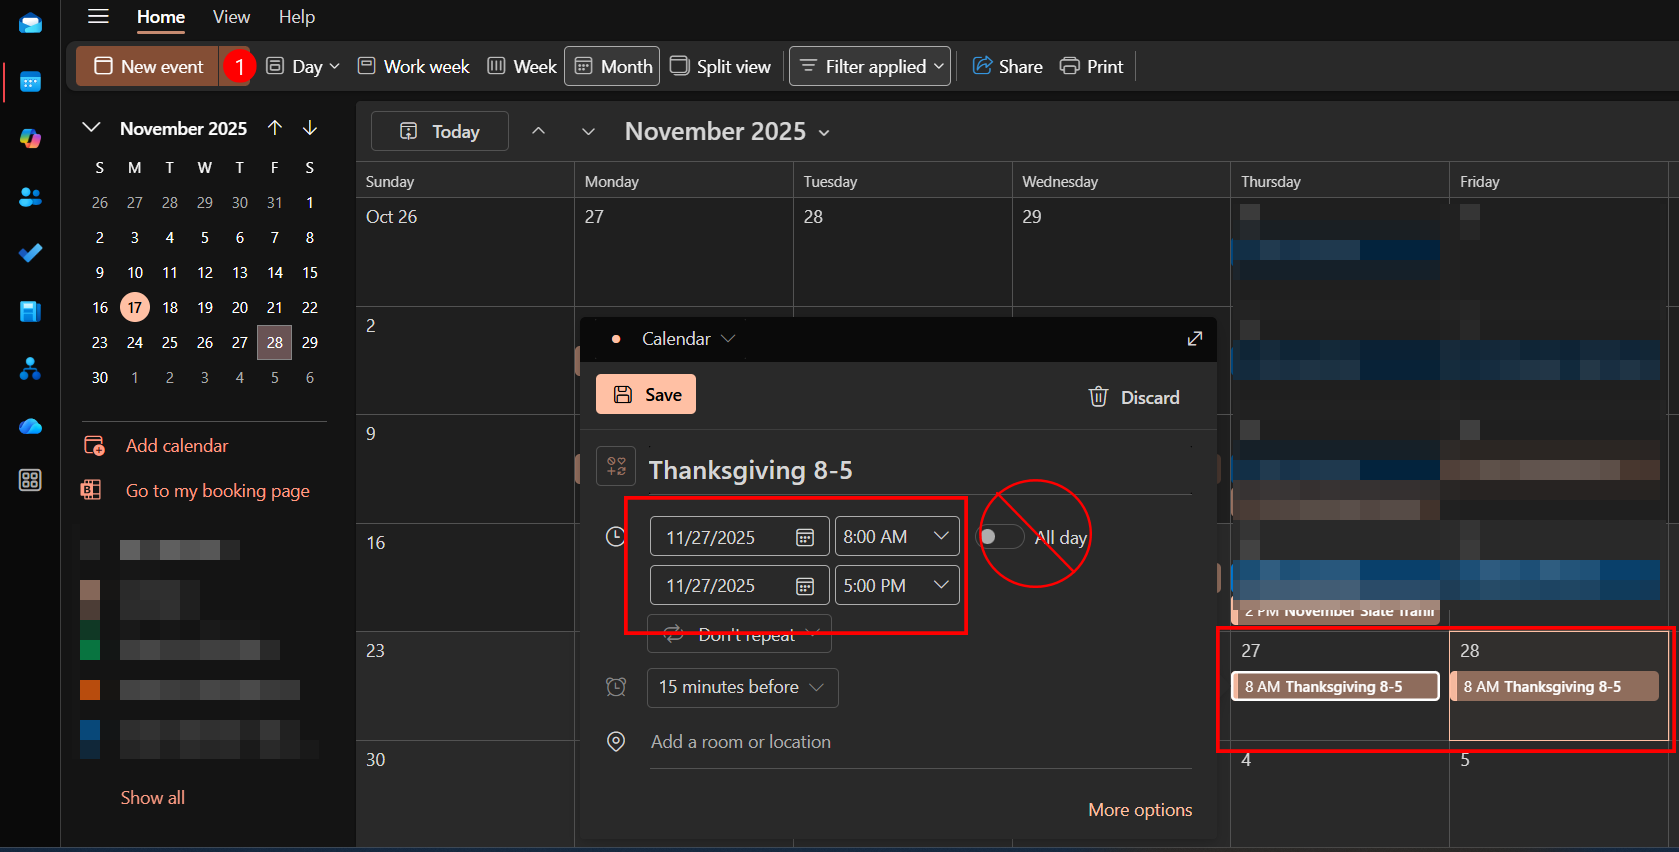Open the Mail app in the sidebar
Screen dimensions: 1679x852
click(x=30, y=24)
